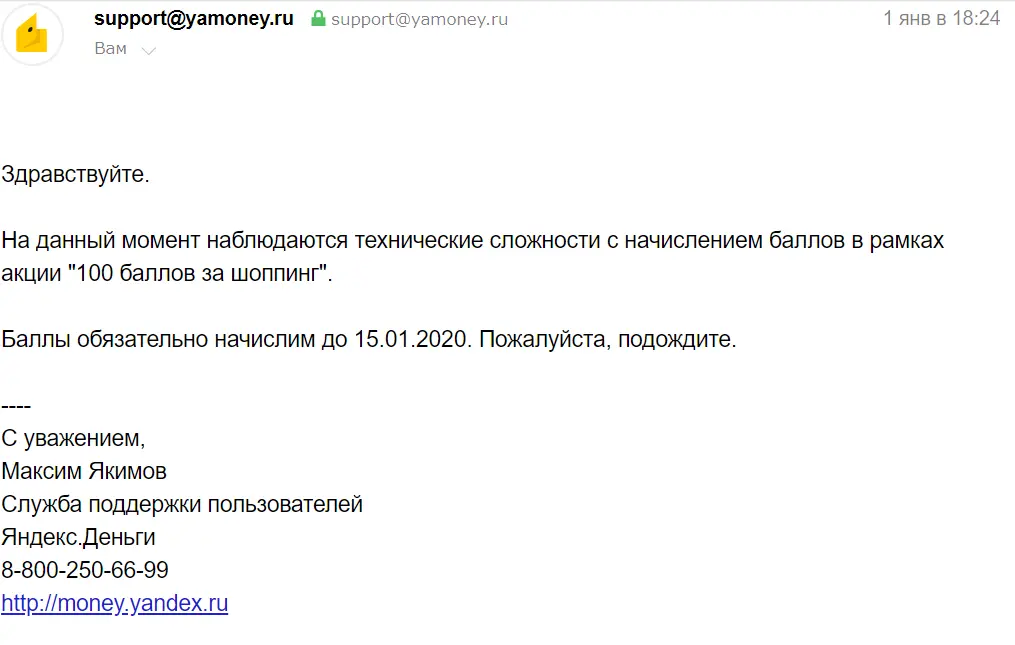Click the green lock verified-sender icon
This screenshot has height=645, width=1015.
tap(318, 18)
